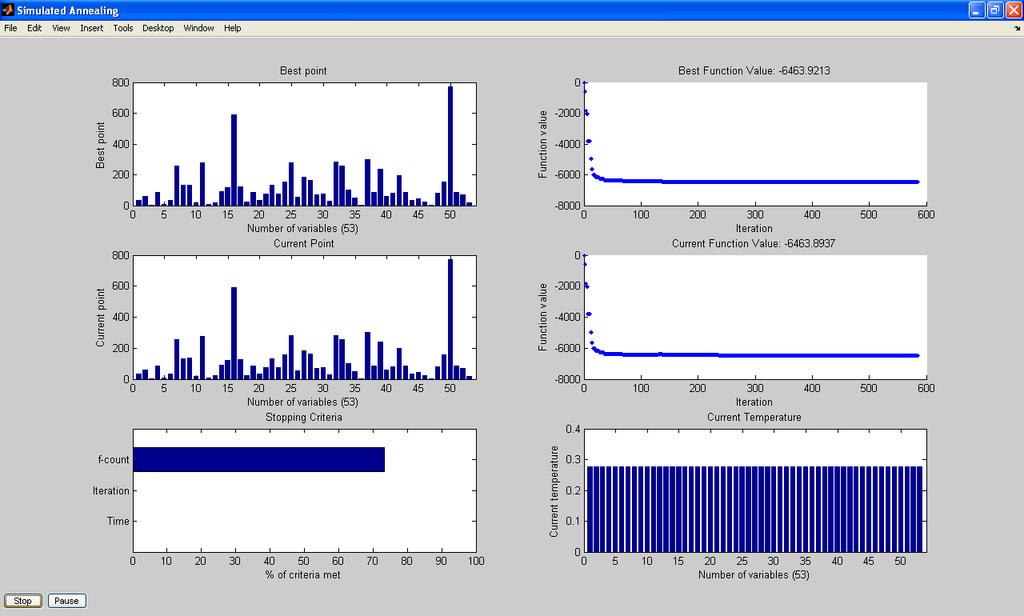The width and height of the screenshot is (1024, 616).
Task: Open the File menu
Action: pos(10,28)
